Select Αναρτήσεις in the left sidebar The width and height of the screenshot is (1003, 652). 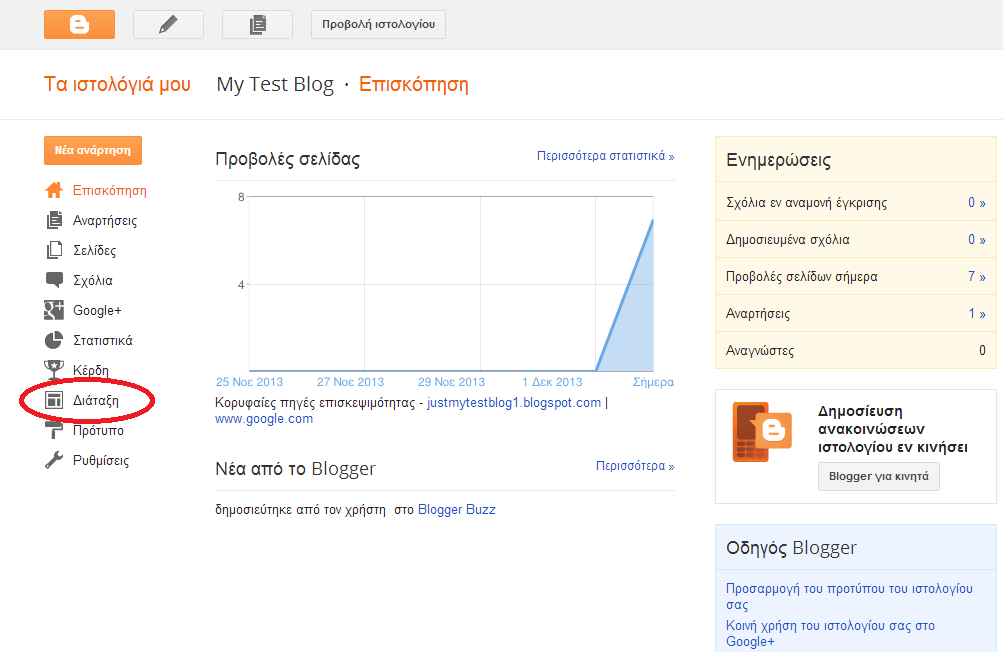[x=105, y=221]
